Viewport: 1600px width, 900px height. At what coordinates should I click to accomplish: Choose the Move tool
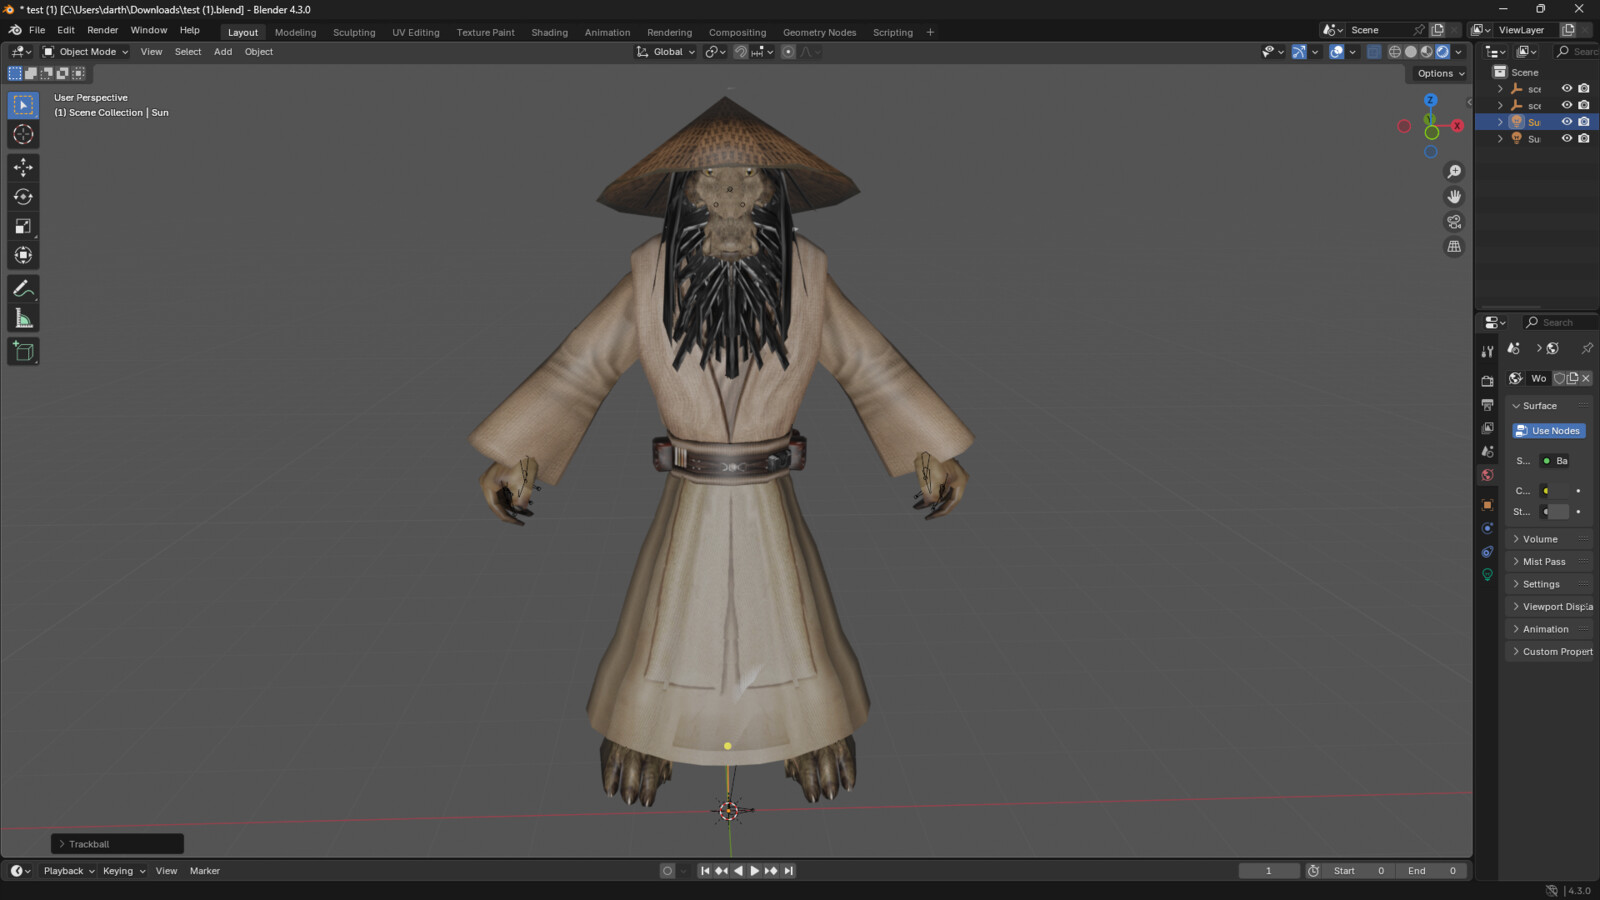23,168
